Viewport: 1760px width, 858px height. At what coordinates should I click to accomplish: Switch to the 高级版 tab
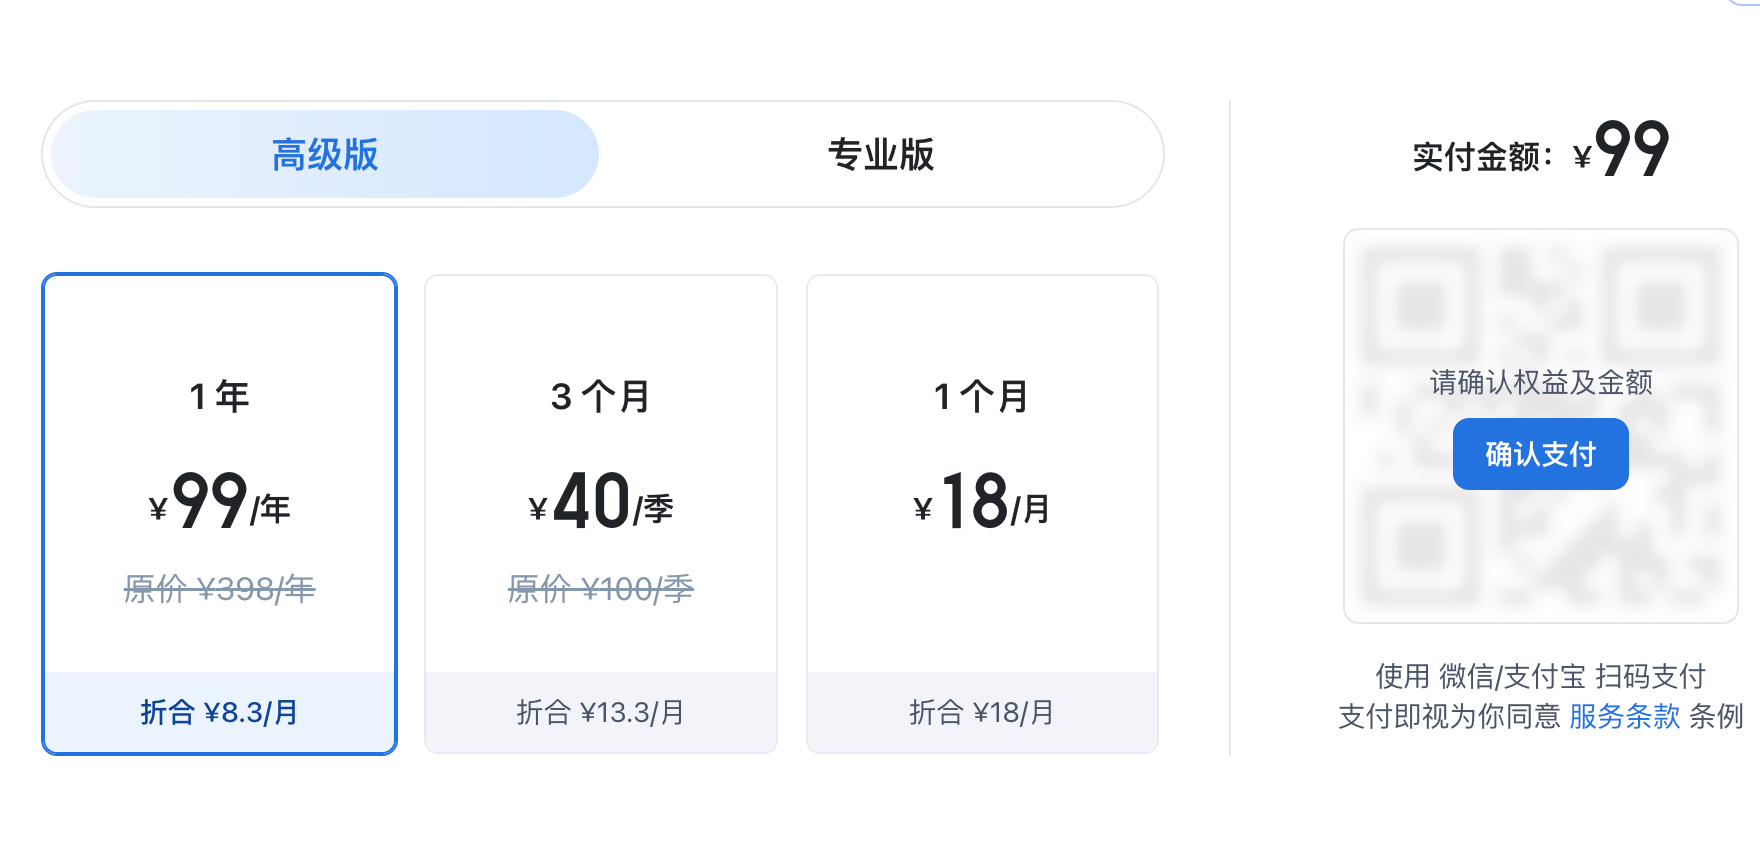[325, 155]
